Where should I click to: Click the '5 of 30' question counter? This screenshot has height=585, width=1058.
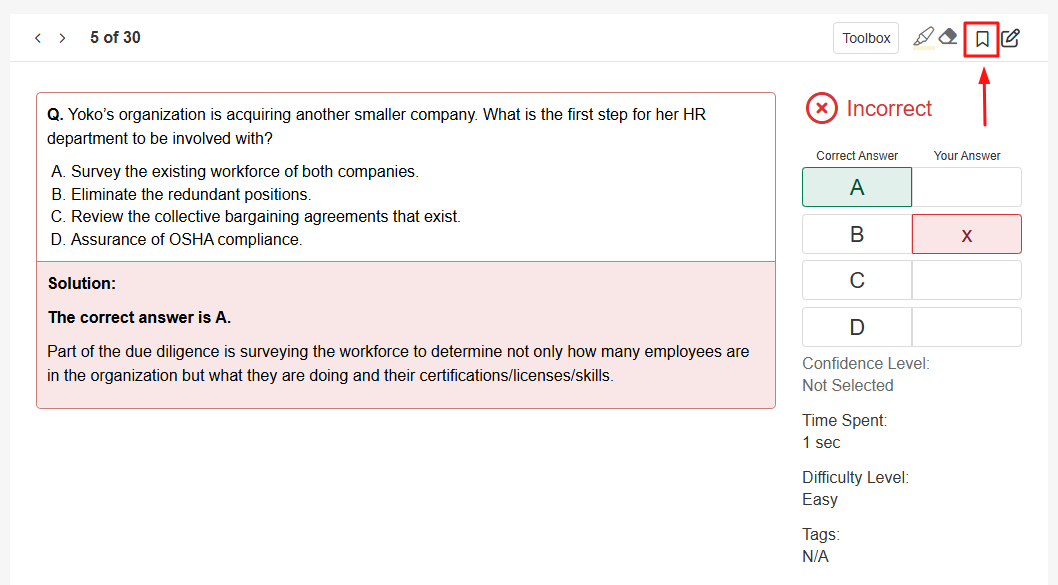coord(115,38)
